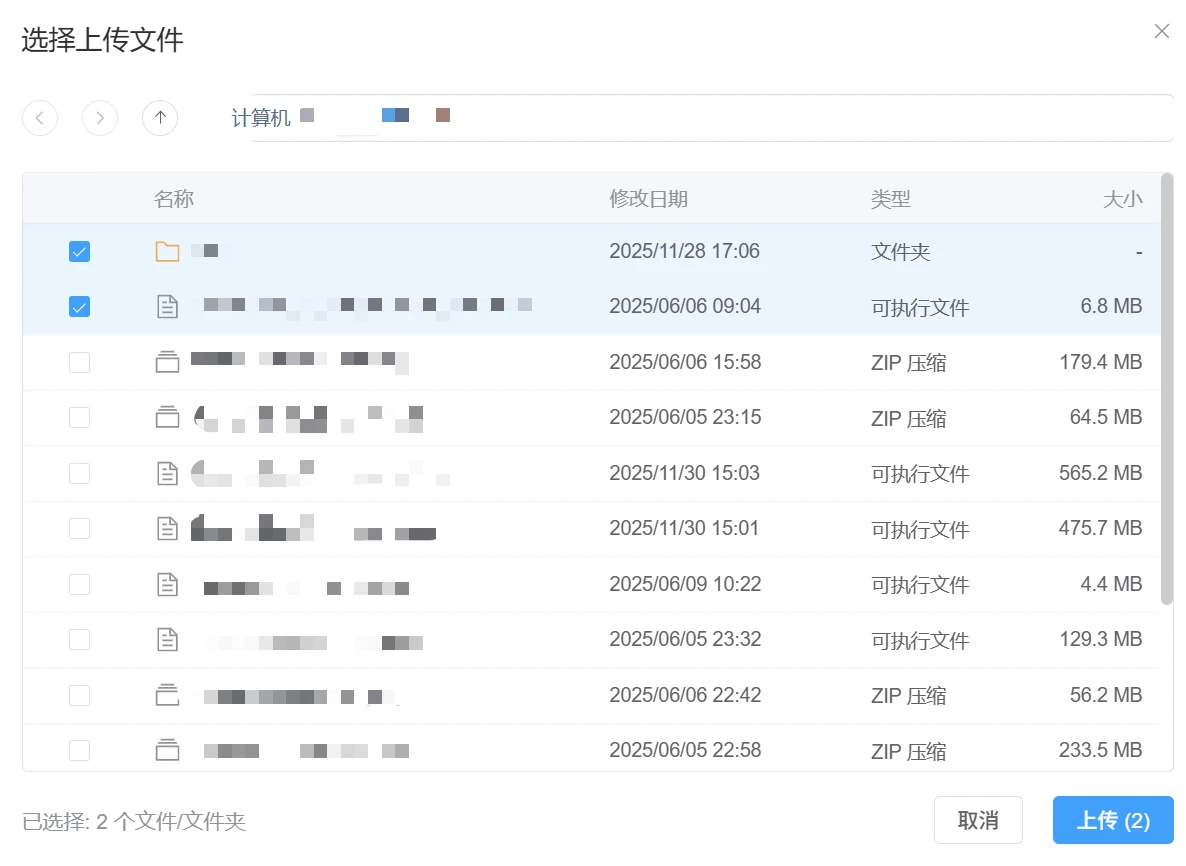Click the date 2025/06/05 22:58
Viewport: 1186px width, 866px height.
(x=685, y=750)
